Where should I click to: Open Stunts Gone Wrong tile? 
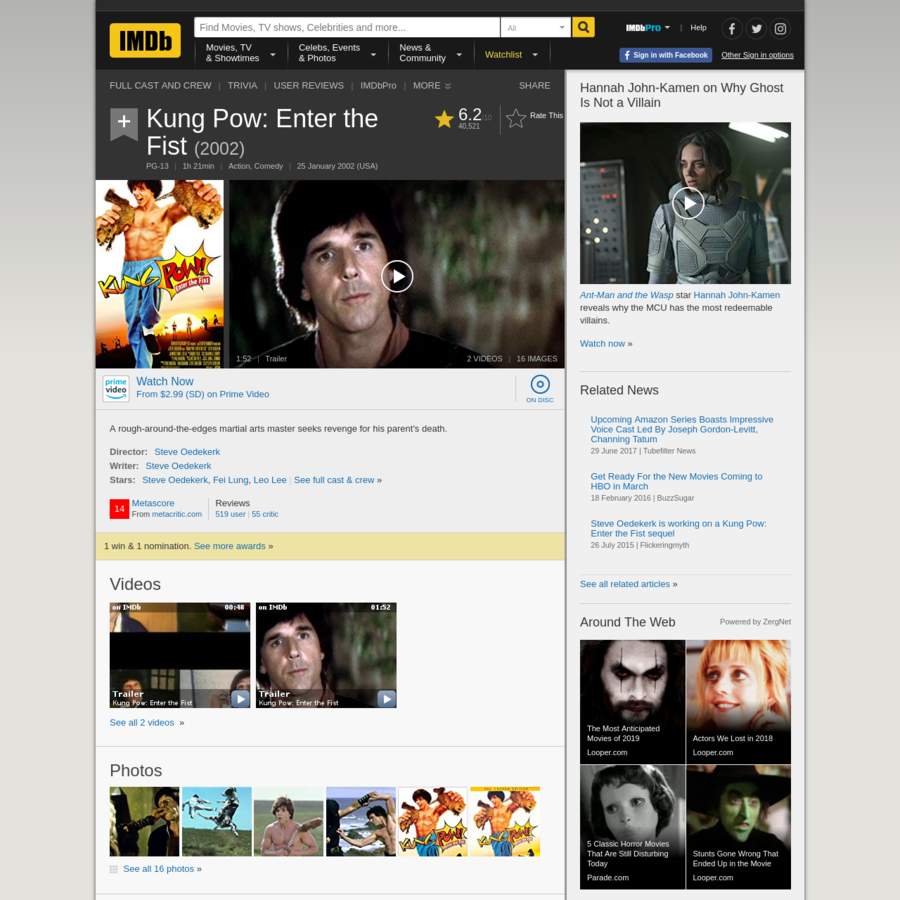[738, 827]
